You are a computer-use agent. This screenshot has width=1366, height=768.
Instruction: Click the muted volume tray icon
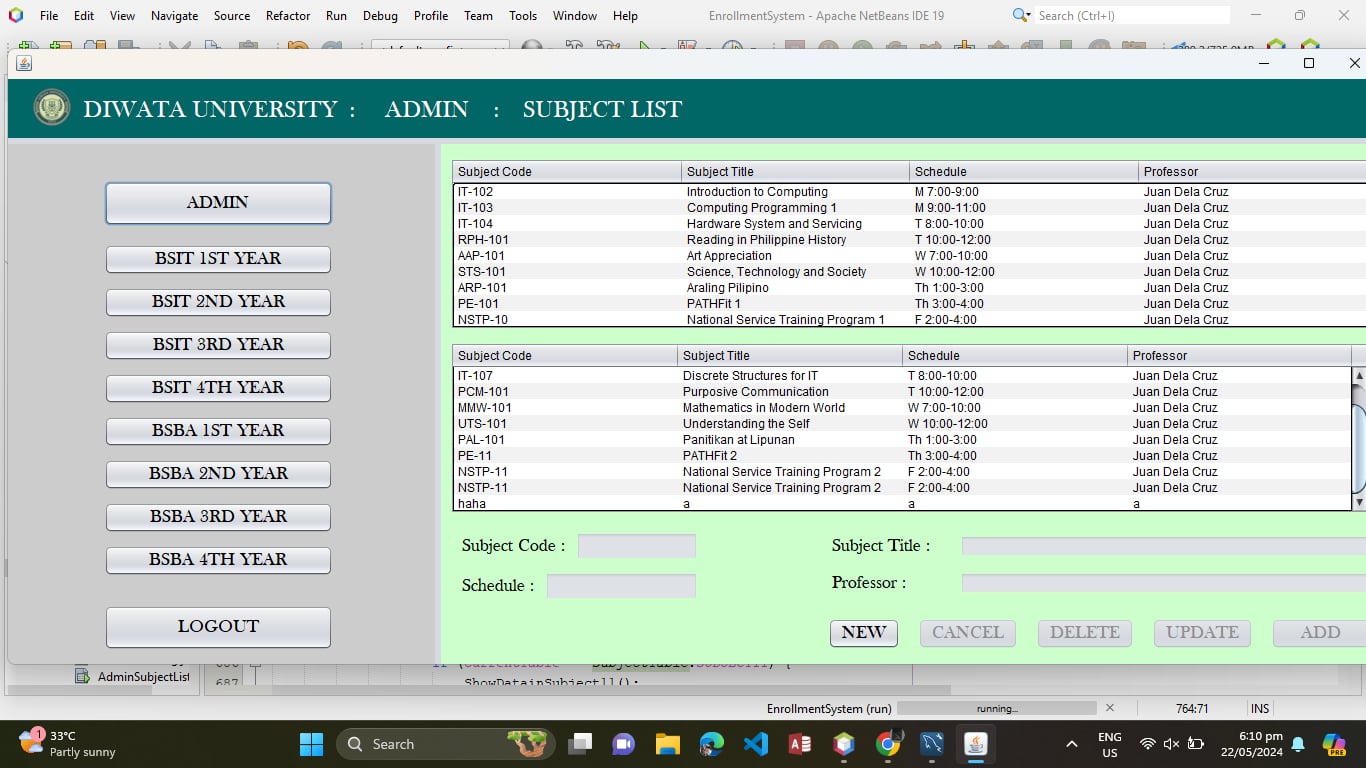pos(1171,744)
